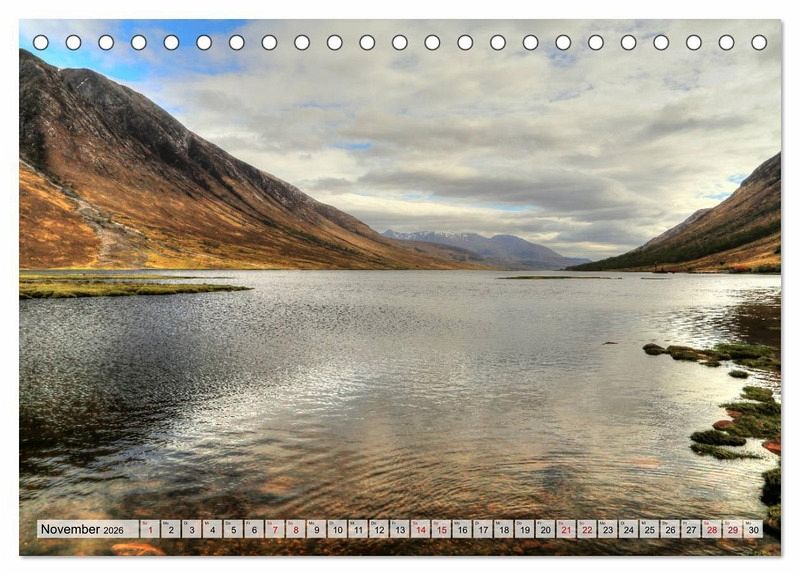Select red day 21 in the calendar strip
Screen dimensions: 800x575
(566, 529)
